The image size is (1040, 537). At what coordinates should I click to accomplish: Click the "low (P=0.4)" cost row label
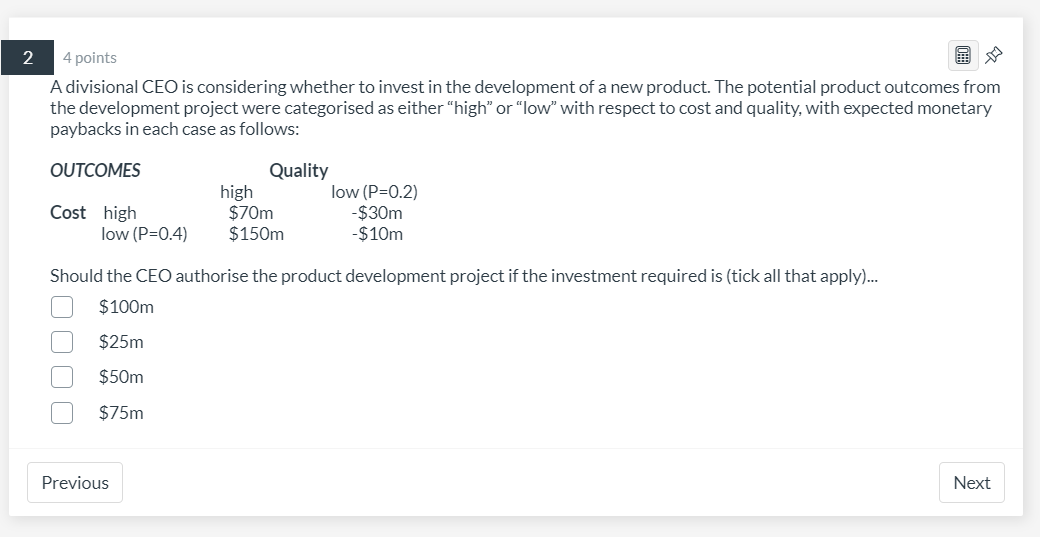[144, 234]
